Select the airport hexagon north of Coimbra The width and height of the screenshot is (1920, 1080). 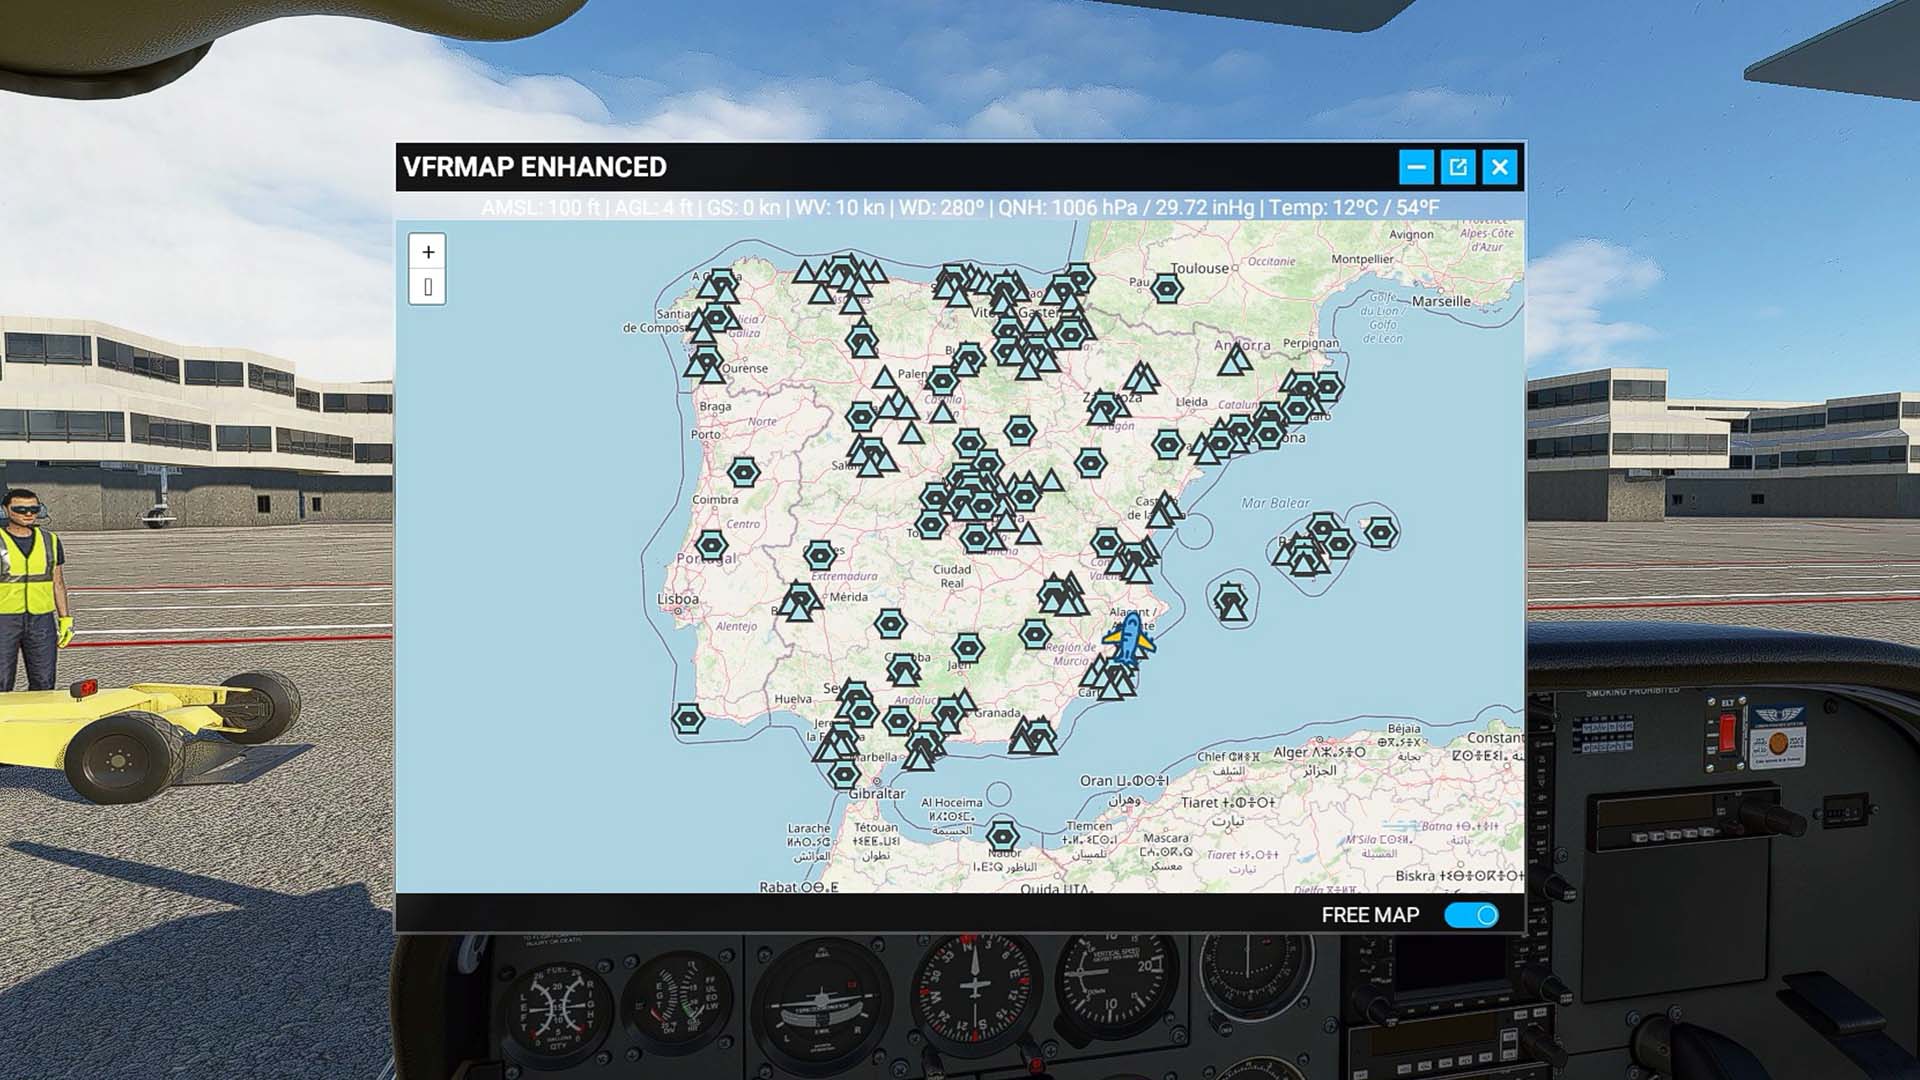(743, 472)
